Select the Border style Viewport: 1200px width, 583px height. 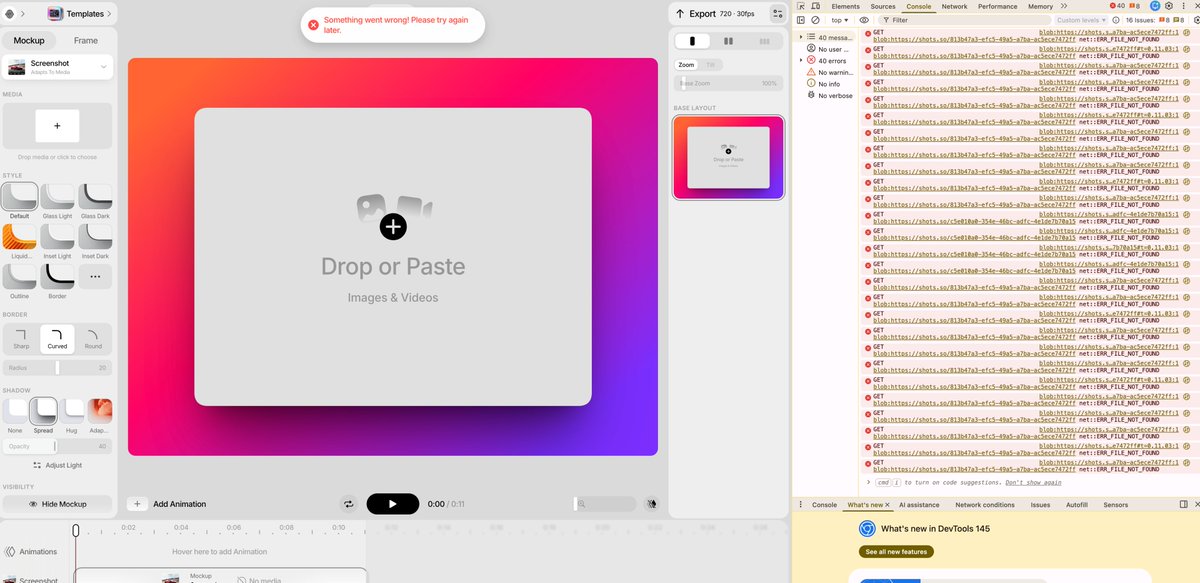[57, 276]
